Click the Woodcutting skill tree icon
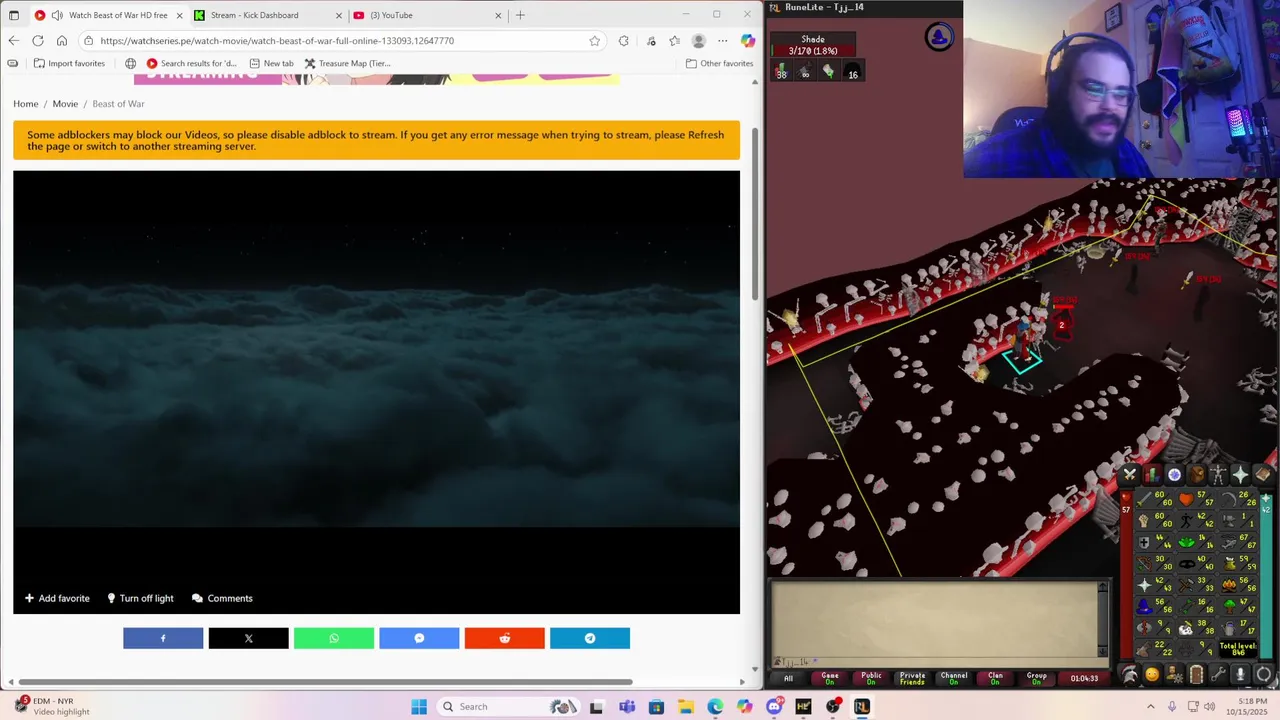1280x720 pixels. point(1229,606)
